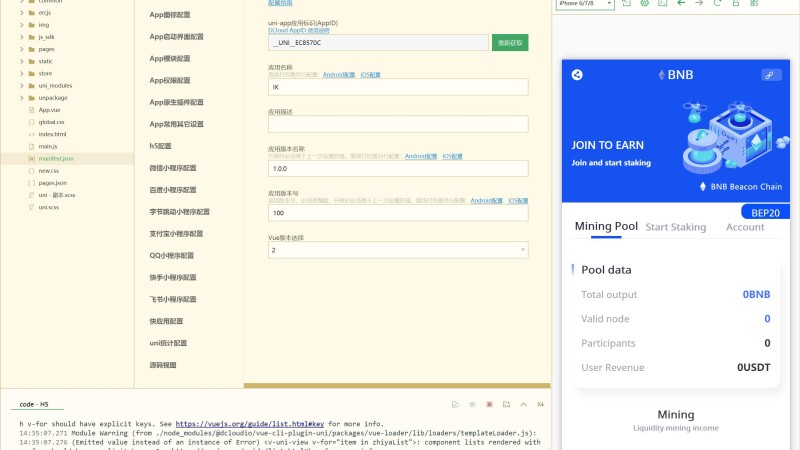Click the App.vue file icon
800x450 pixels.
(32, 110)
